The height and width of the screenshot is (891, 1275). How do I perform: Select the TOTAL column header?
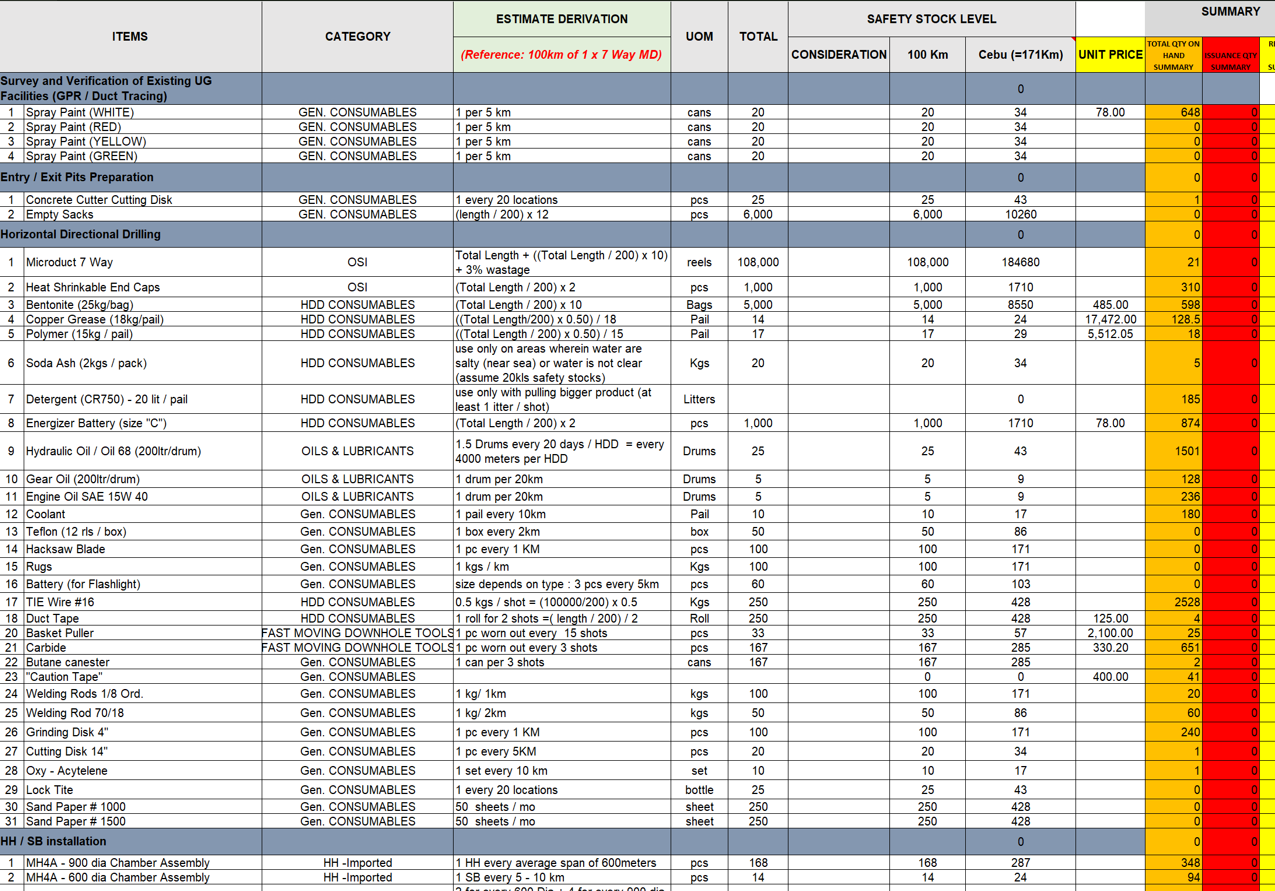(x=758, y=36)
